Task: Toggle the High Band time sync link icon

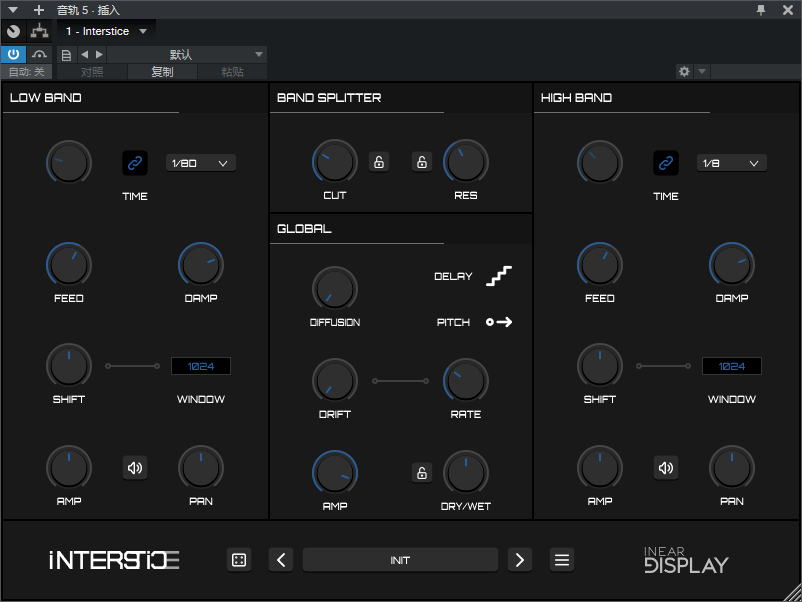Action: click(666, 163)
